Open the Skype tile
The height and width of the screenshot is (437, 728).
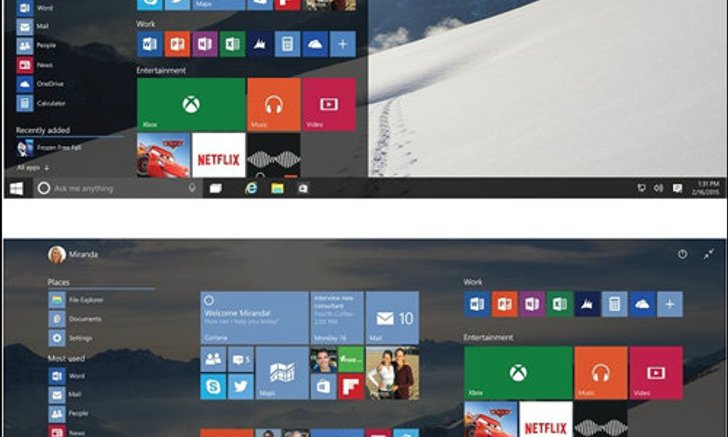click(x=213, y=386)
